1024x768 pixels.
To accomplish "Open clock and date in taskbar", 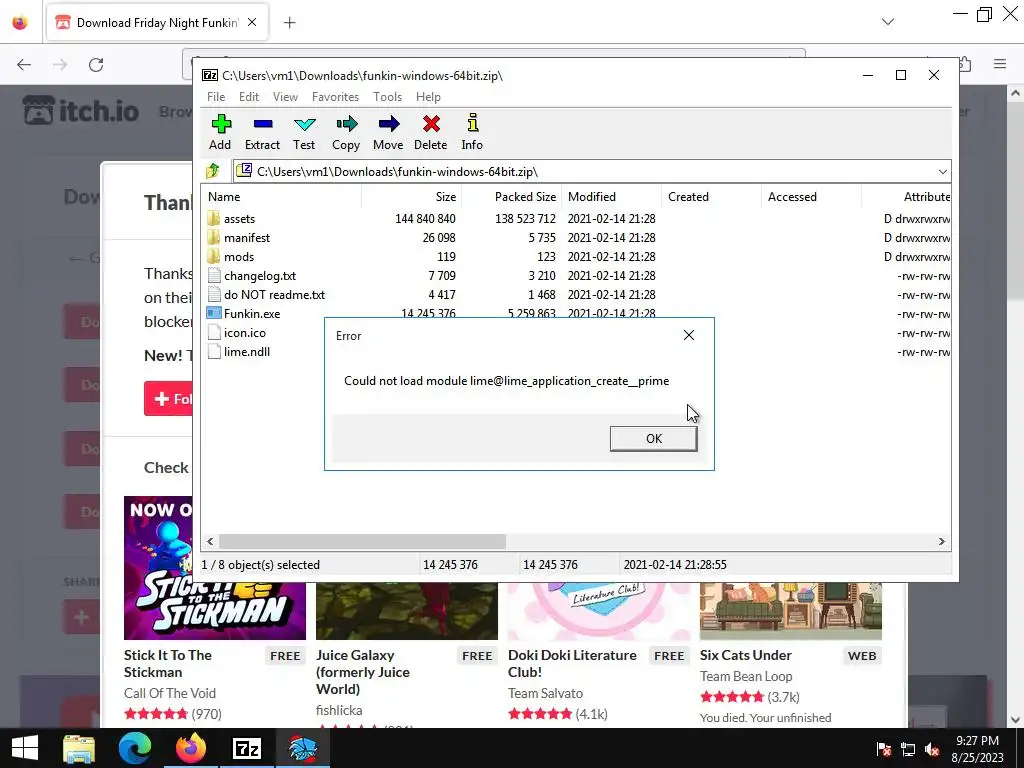I will [x=978, y=749].
